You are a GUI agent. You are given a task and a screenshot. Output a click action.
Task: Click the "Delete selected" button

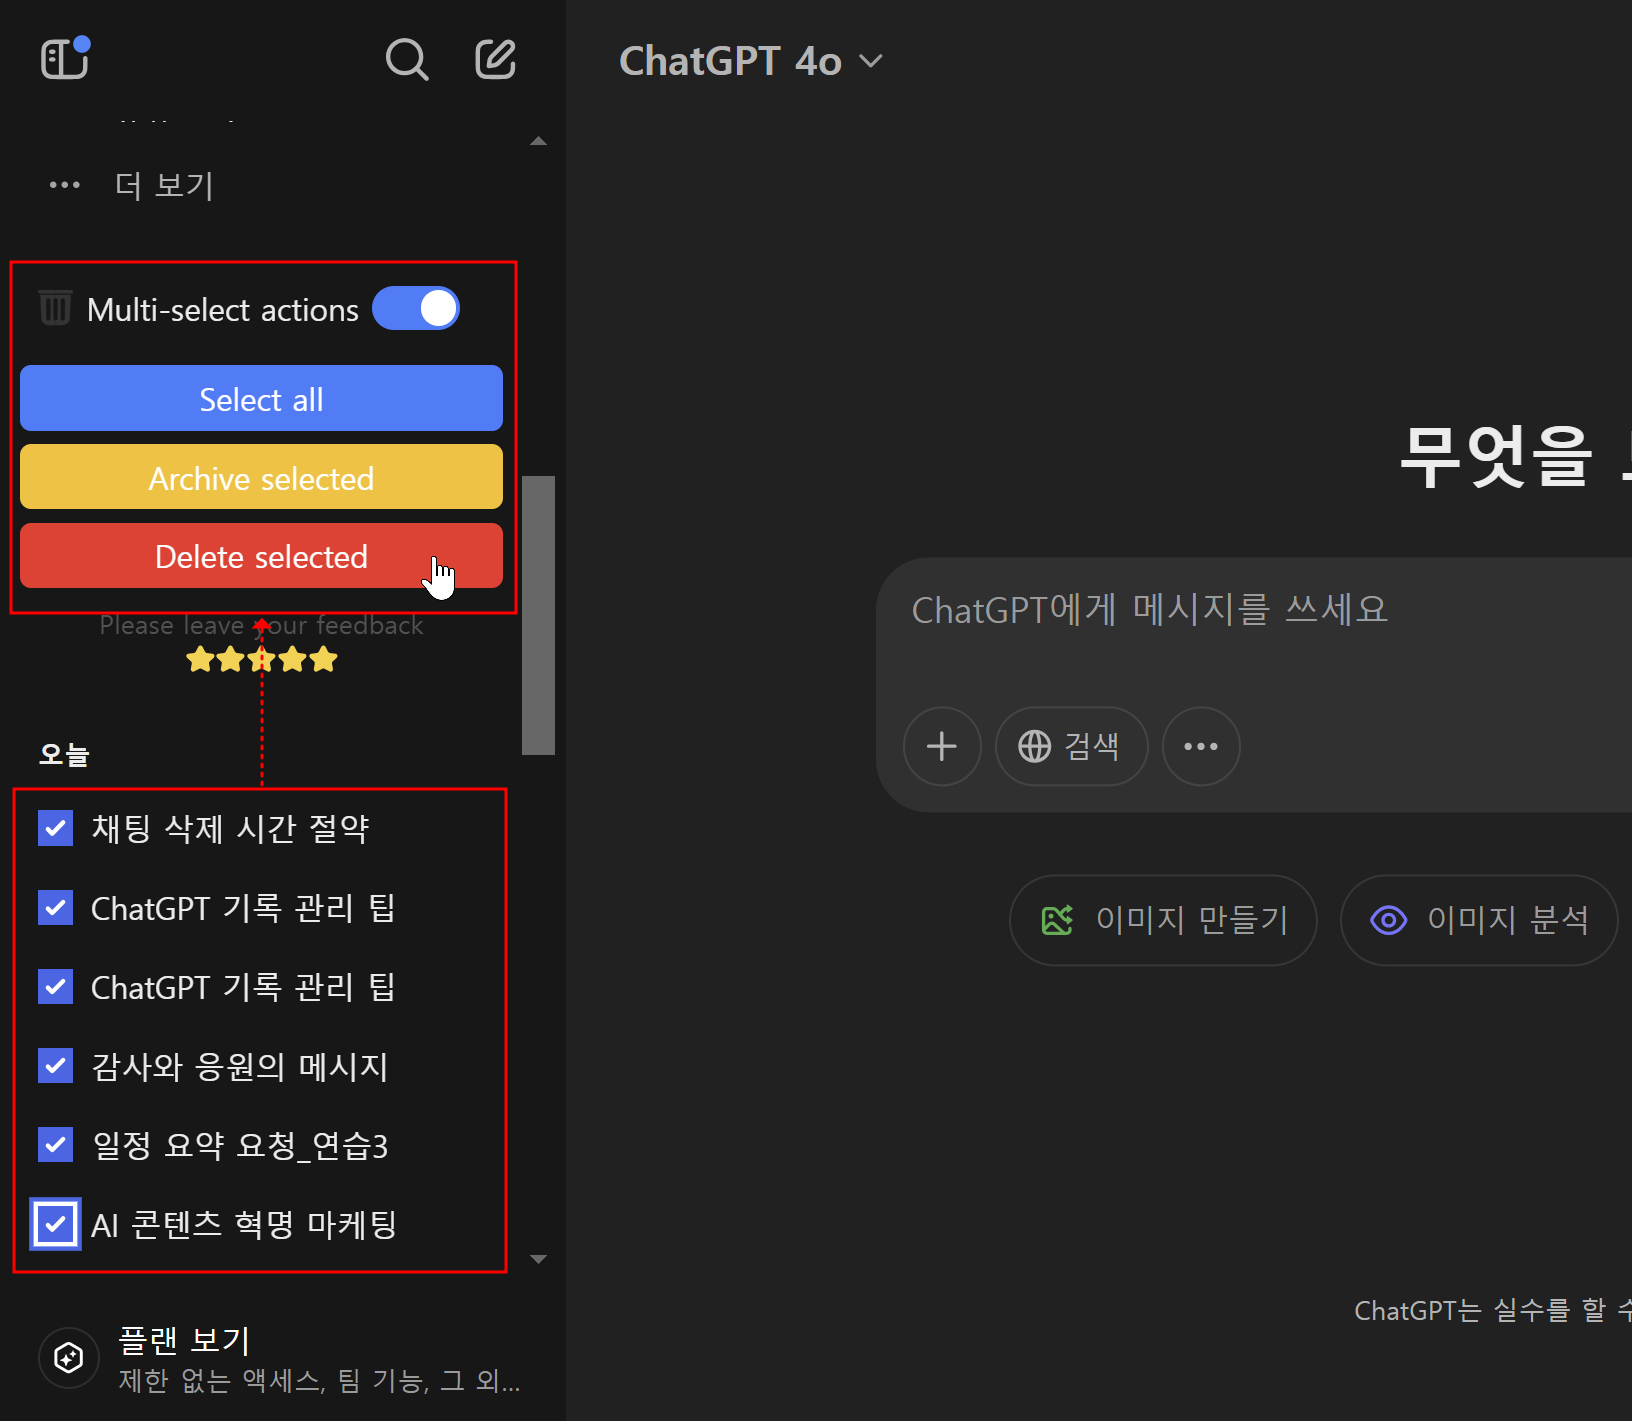[261, 556]
